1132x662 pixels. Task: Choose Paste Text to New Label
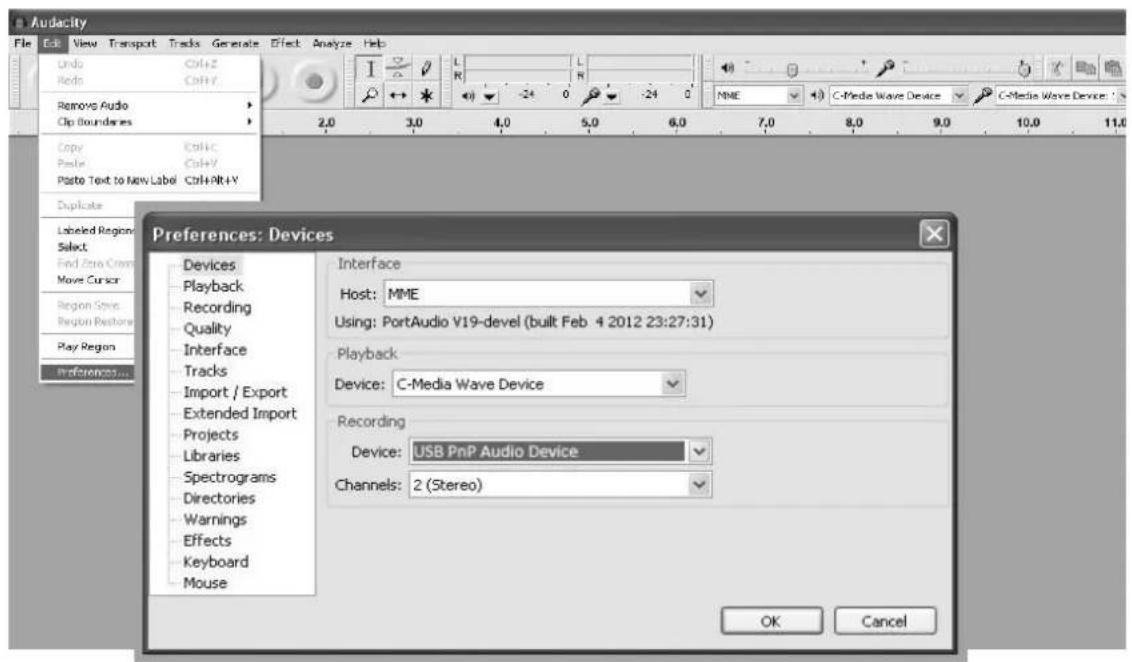(x=149, y=180)
